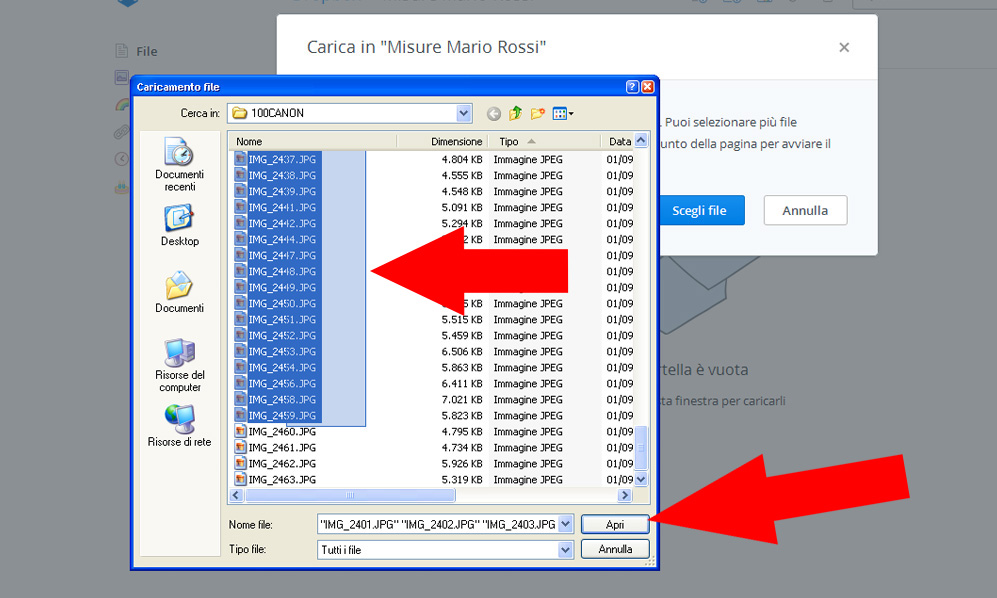The image size is (997, 598).
Task: Click the back navigation arrow icon
Action: click(494, 113)
